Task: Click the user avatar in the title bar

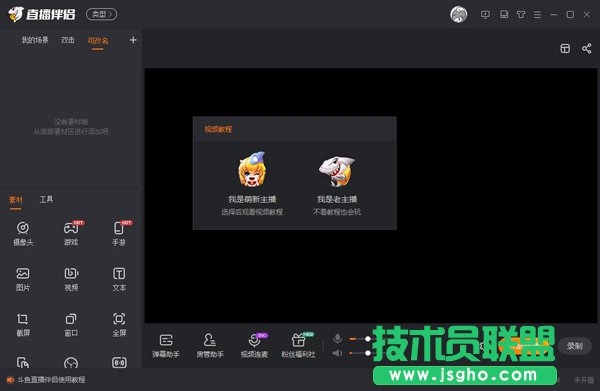Action: [458, 15]
